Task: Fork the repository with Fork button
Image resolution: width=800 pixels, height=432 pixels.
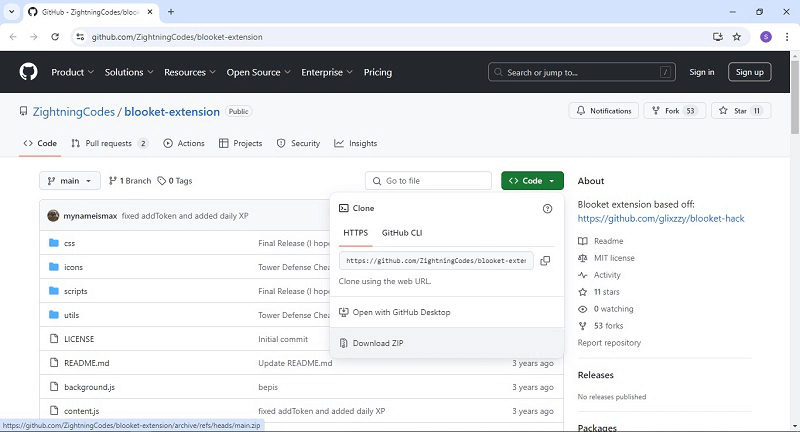Action: pyautogui.click(x=674, y=111)
